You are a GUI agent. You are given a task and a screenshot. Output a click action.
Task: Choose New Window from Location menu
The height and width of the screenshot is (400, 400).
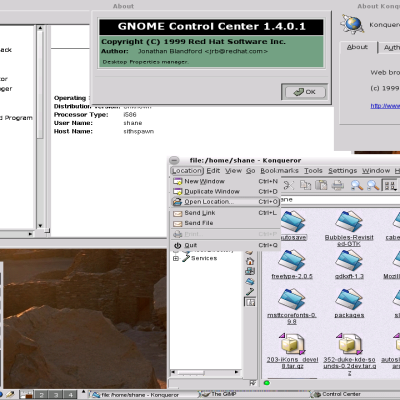click(x=225, y=181)
